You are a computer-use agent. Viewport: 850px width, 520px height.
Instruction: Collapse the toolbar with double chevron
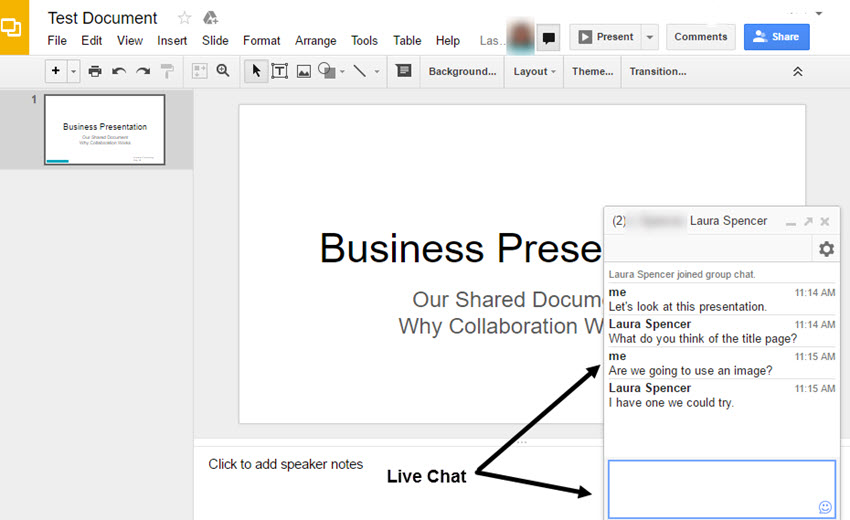click(x=797, y=72)
